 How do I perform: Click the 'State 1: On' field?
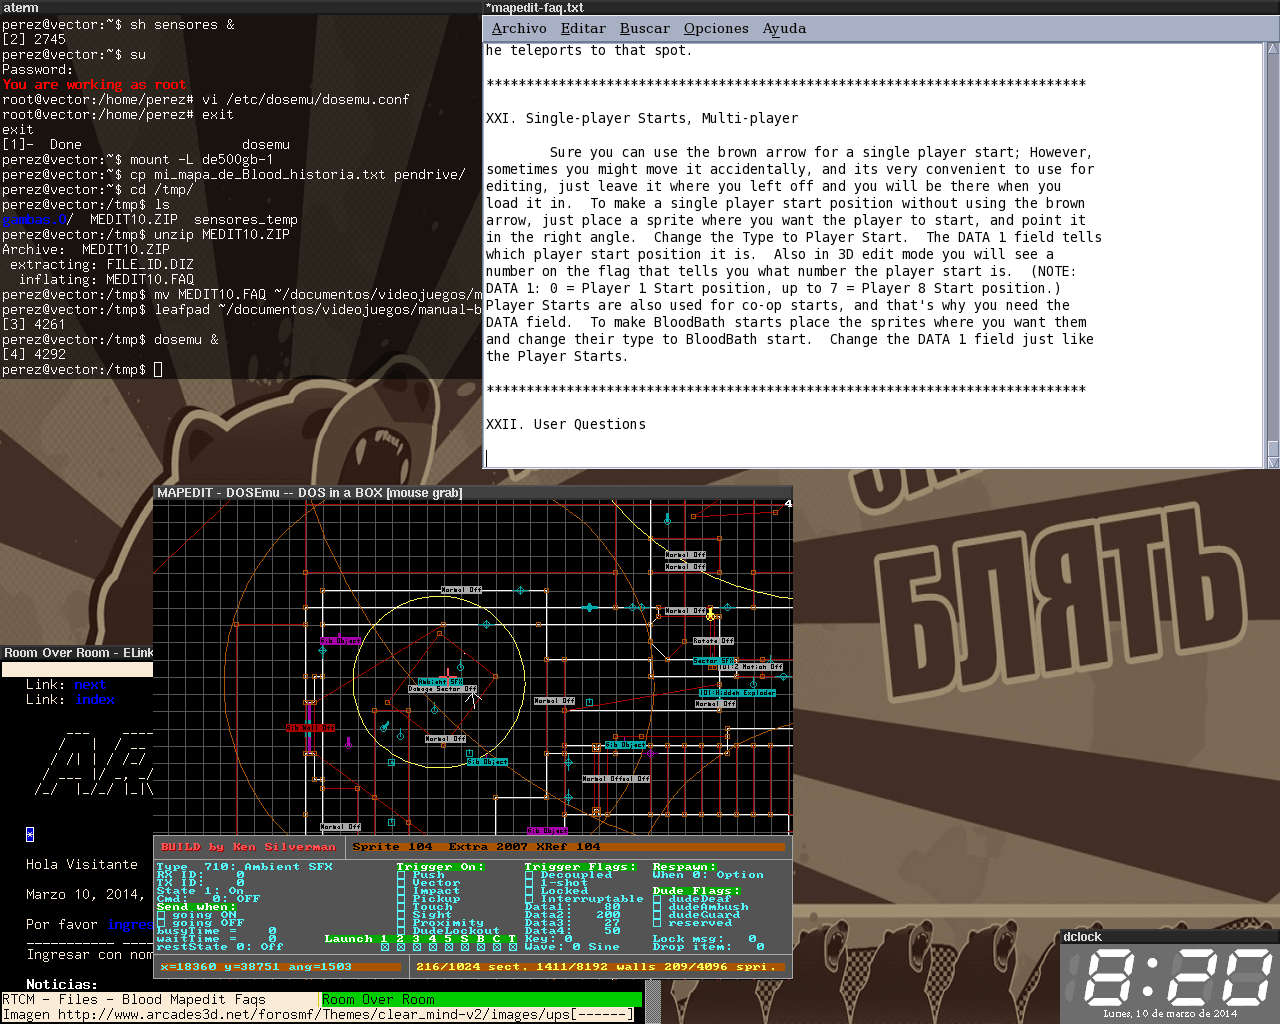[x=200, y=891]
